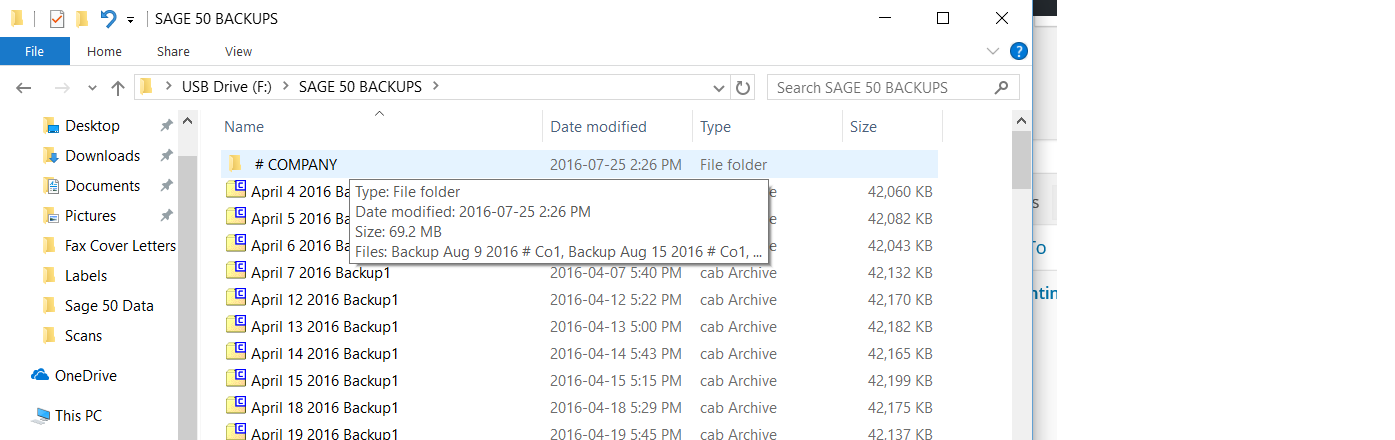Click SAGE 50 BACKUPS breadcrumb in address bar
Screen dimensions: 1395x440
click(x=360, y=87)
